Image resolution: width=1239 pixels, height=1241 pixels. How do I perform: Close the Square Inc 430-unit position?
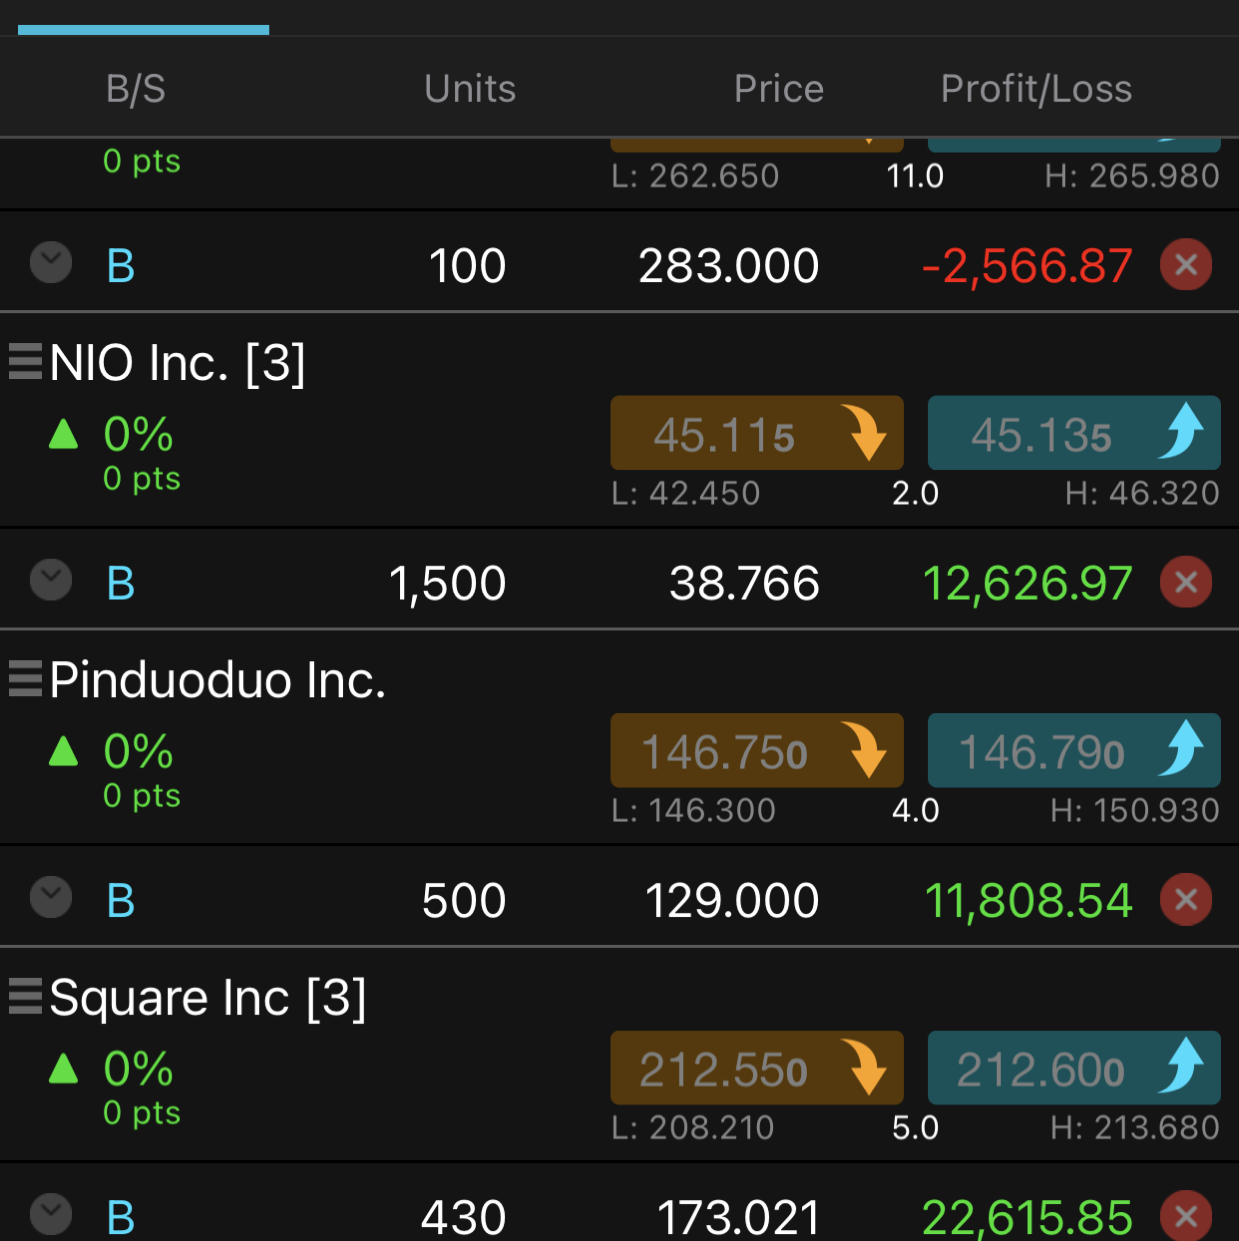(x=1186, y=1216)
